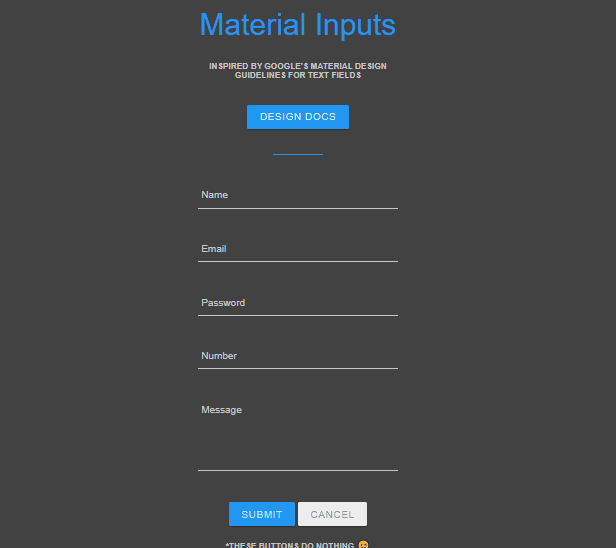Click the floating Password label text

pyautogui.click(x=223, y=303)
